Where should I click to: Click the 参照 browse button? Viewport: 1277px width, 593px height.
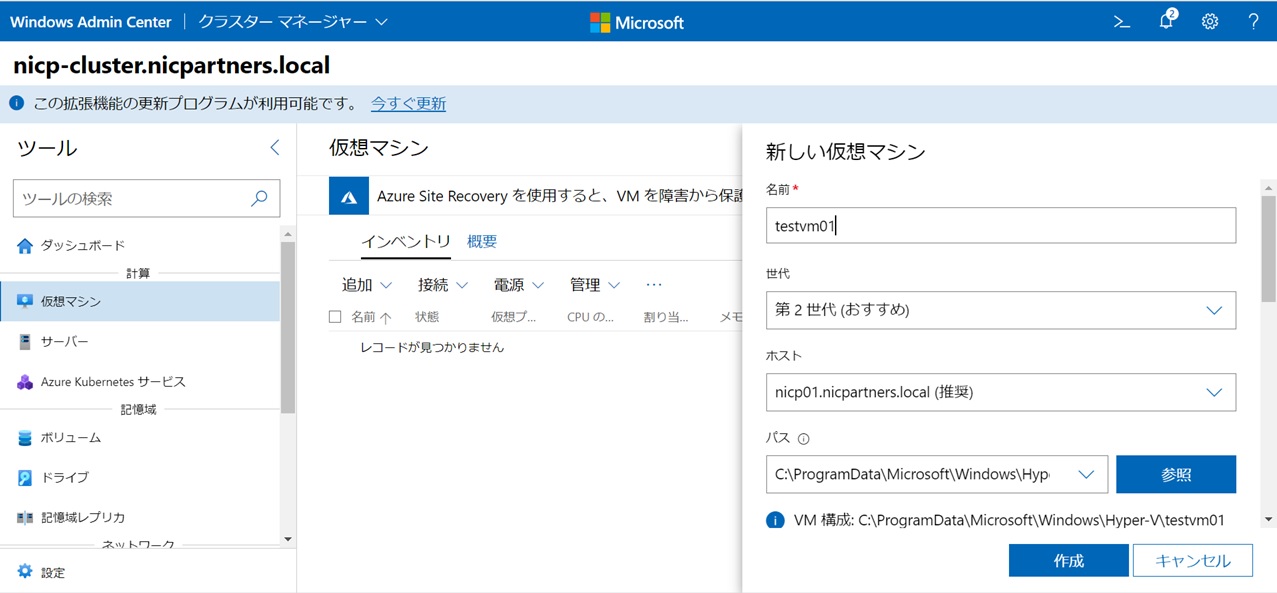(x=1175, y=475)
